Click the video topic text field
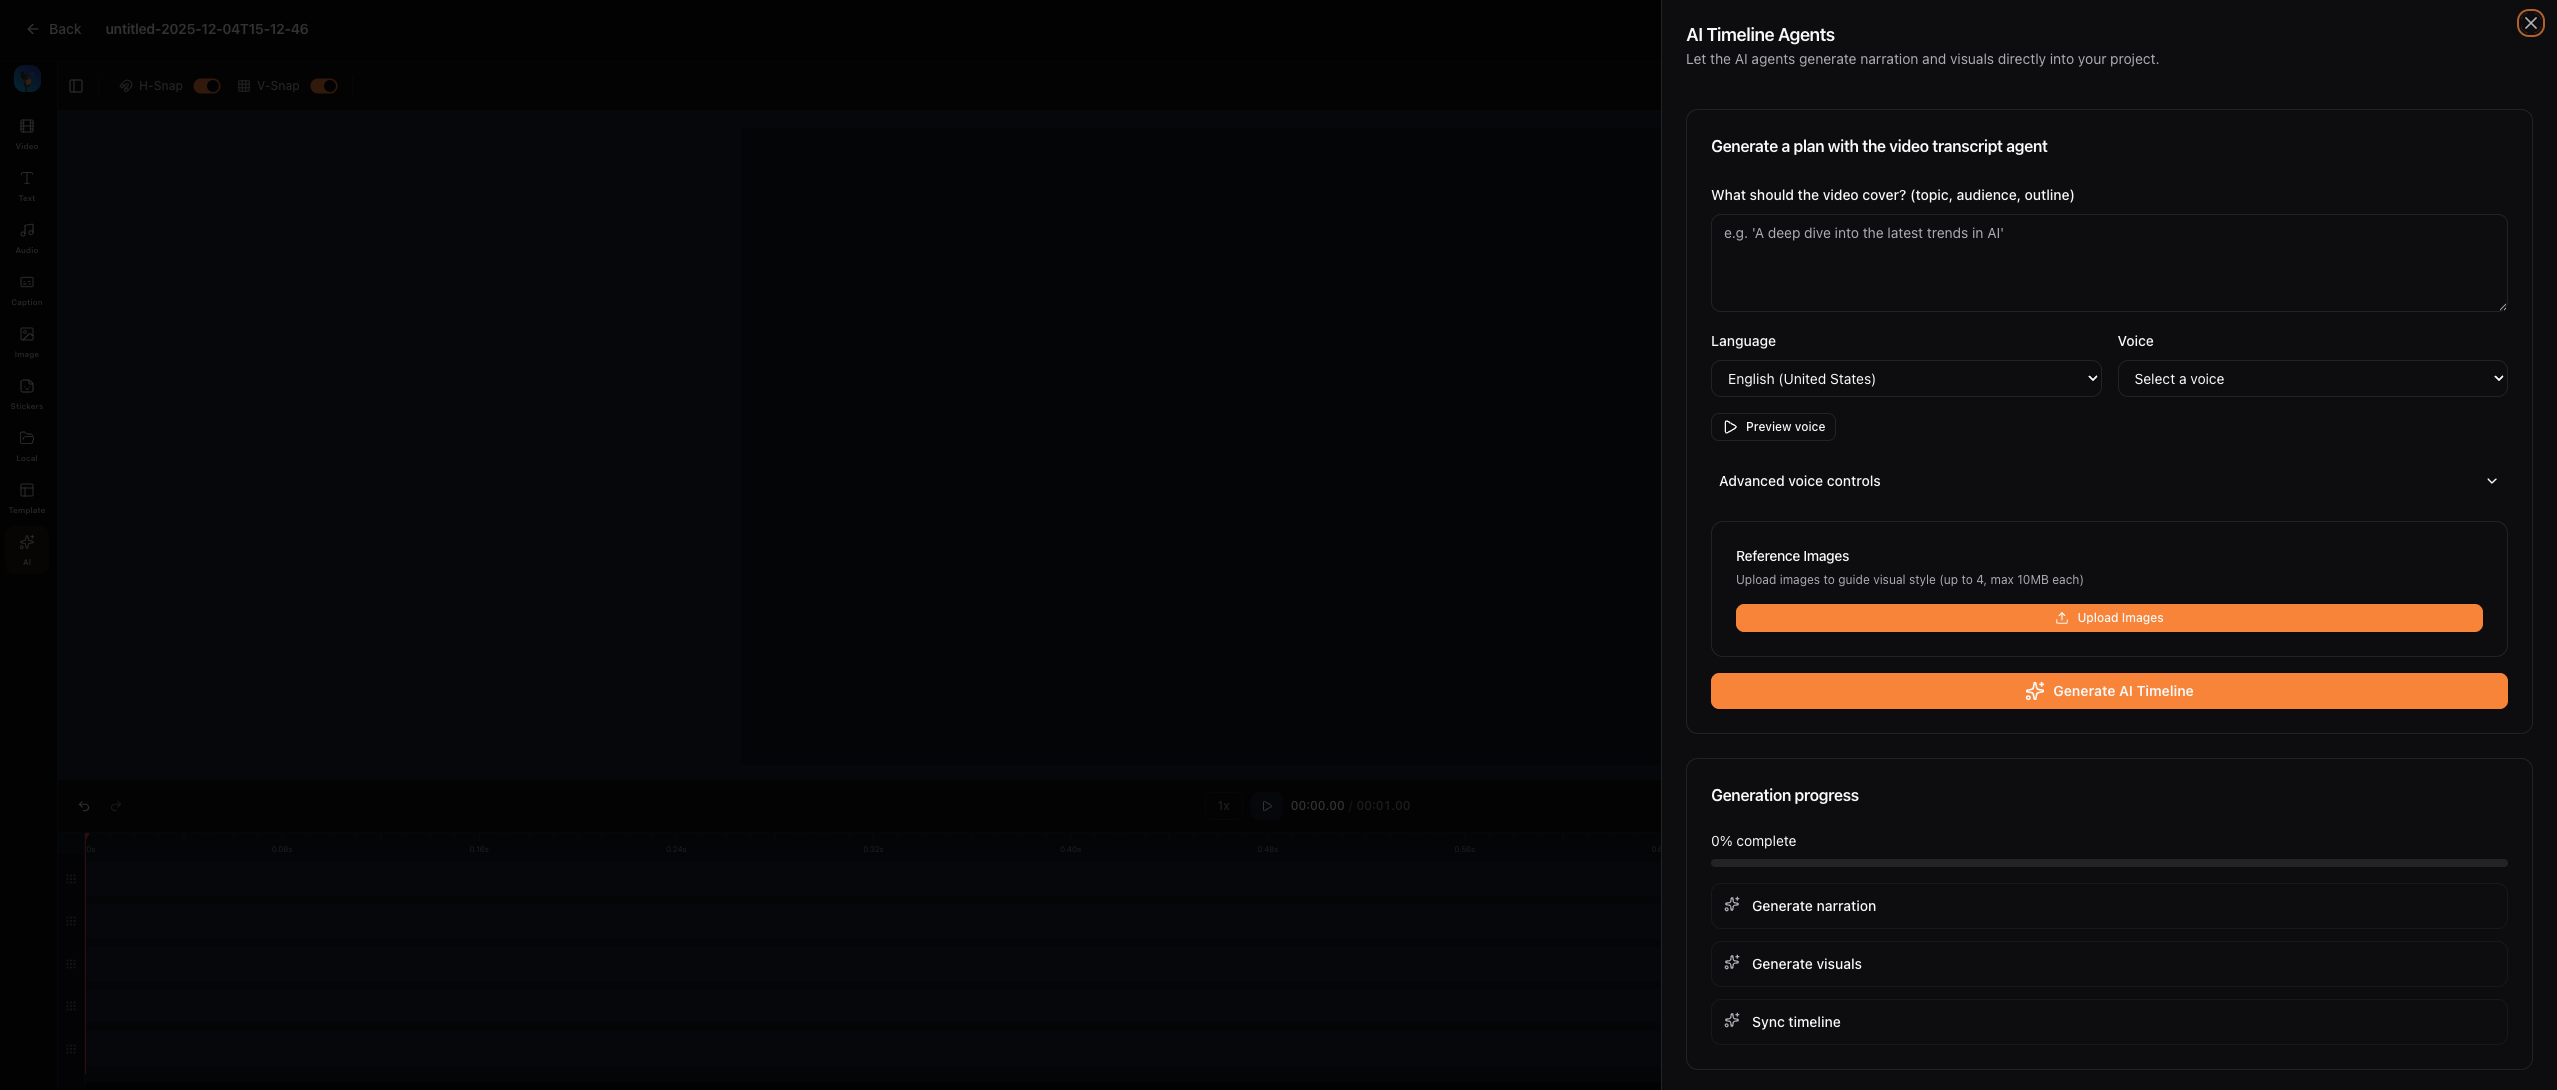The image size is (2557, 1090). click(2108, 263)
